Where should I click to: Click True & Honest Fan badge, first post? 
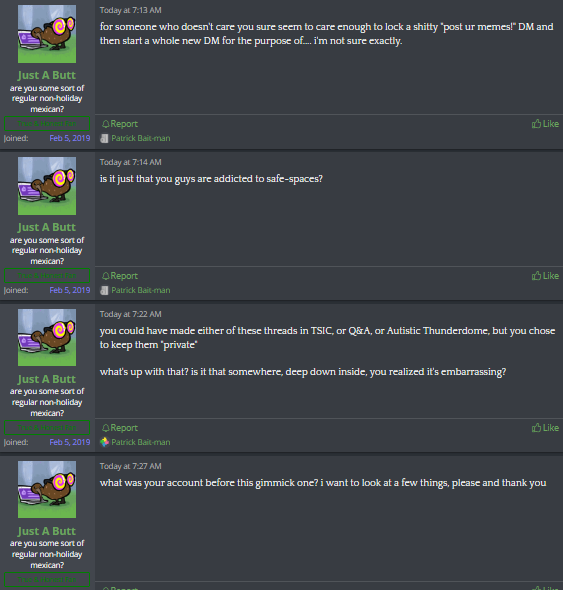(x=47, y=123)
